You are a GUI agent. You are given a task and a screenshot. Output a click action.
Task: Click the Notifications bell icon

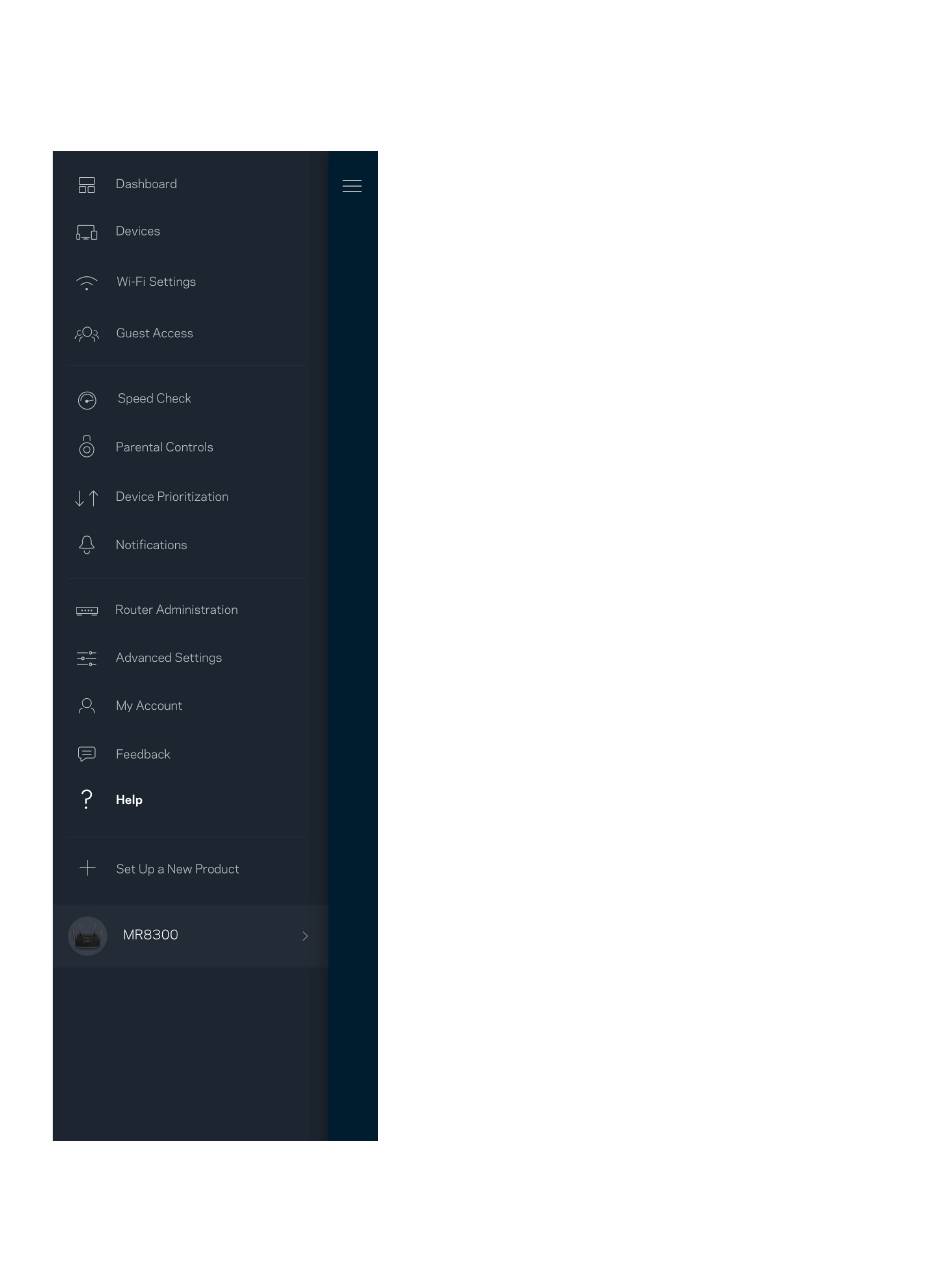[87, 545]
